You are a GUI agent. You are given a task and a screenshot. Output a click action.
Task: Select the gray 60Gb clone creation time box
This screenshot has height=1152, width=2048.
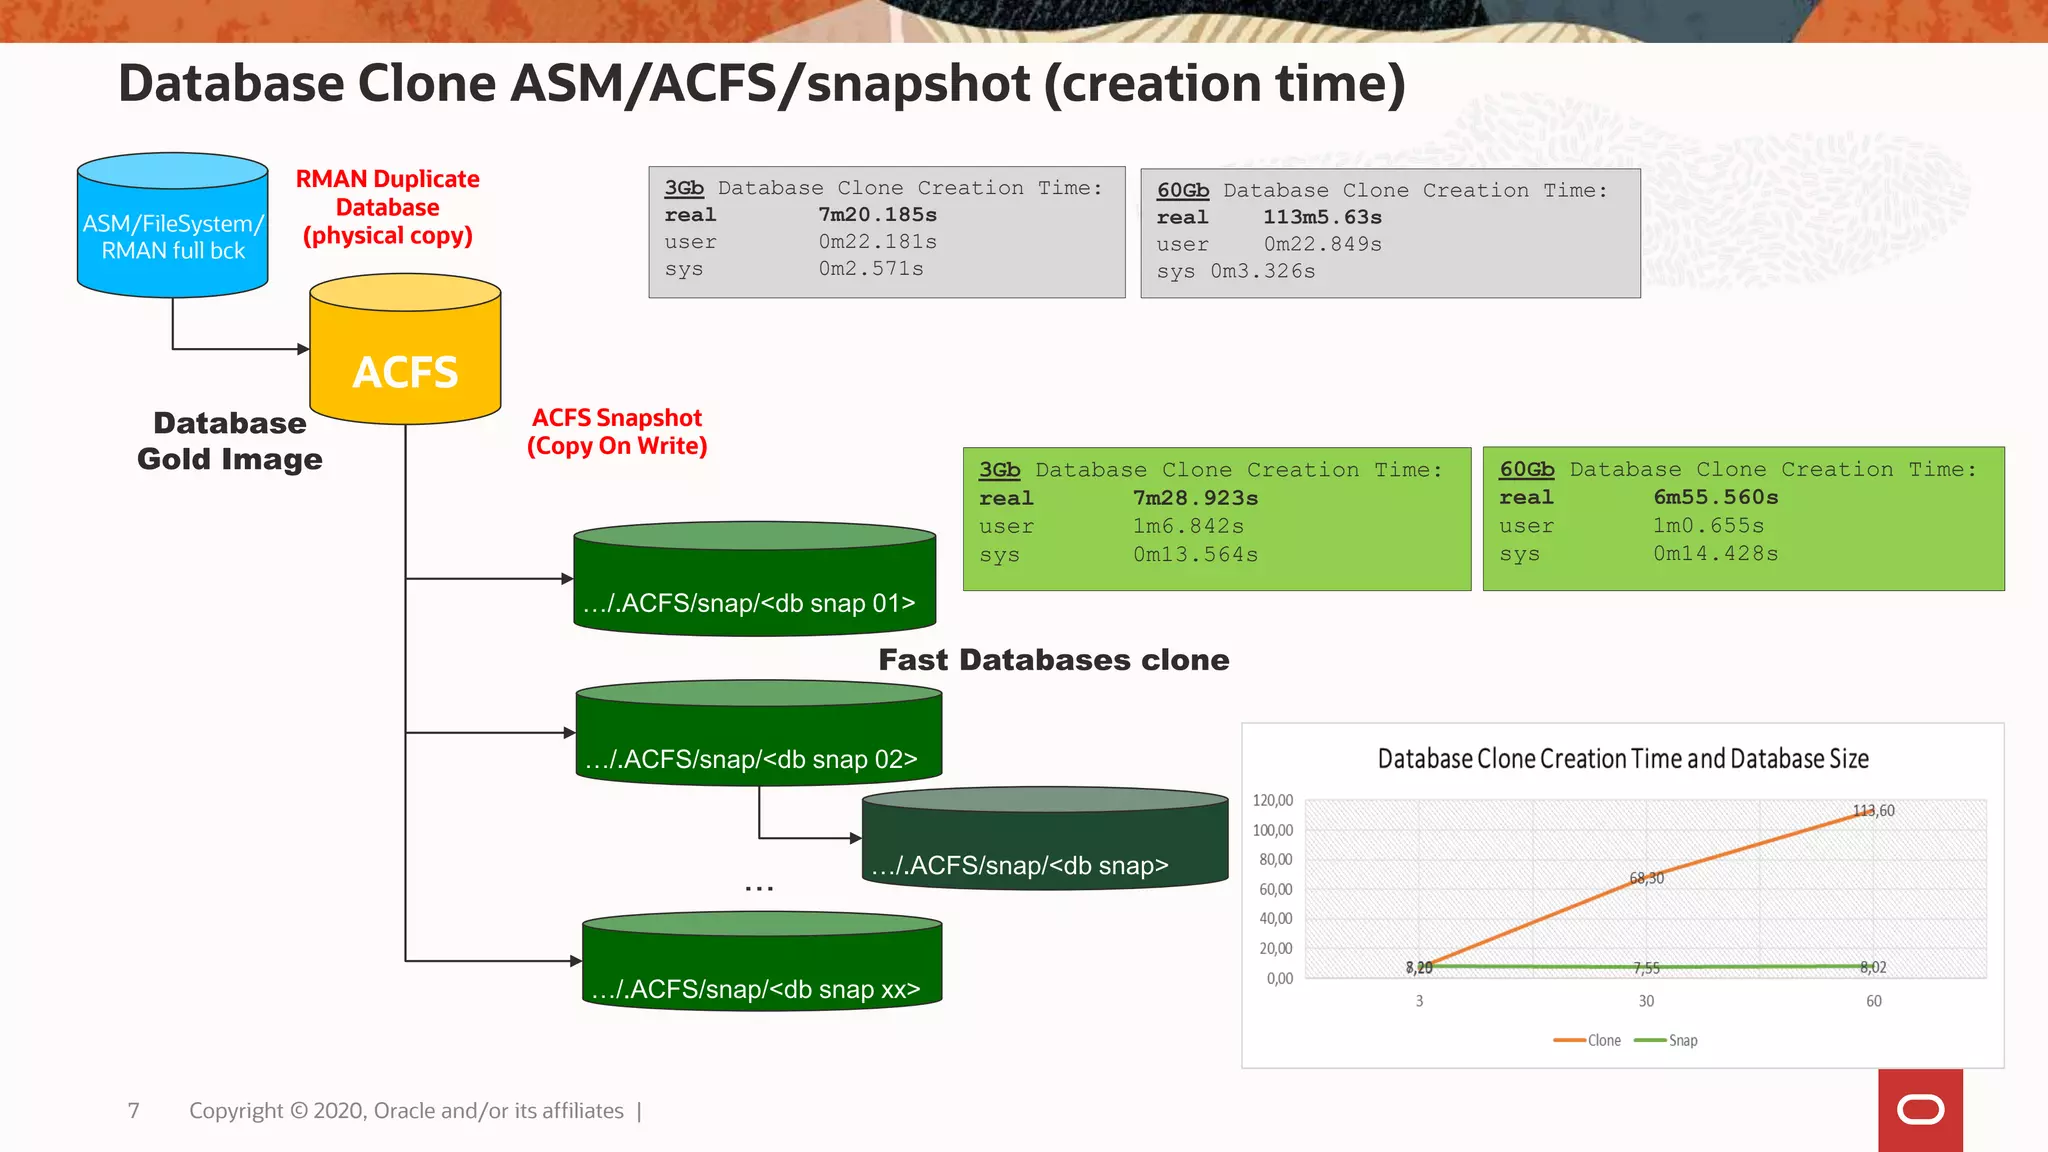1390,233
